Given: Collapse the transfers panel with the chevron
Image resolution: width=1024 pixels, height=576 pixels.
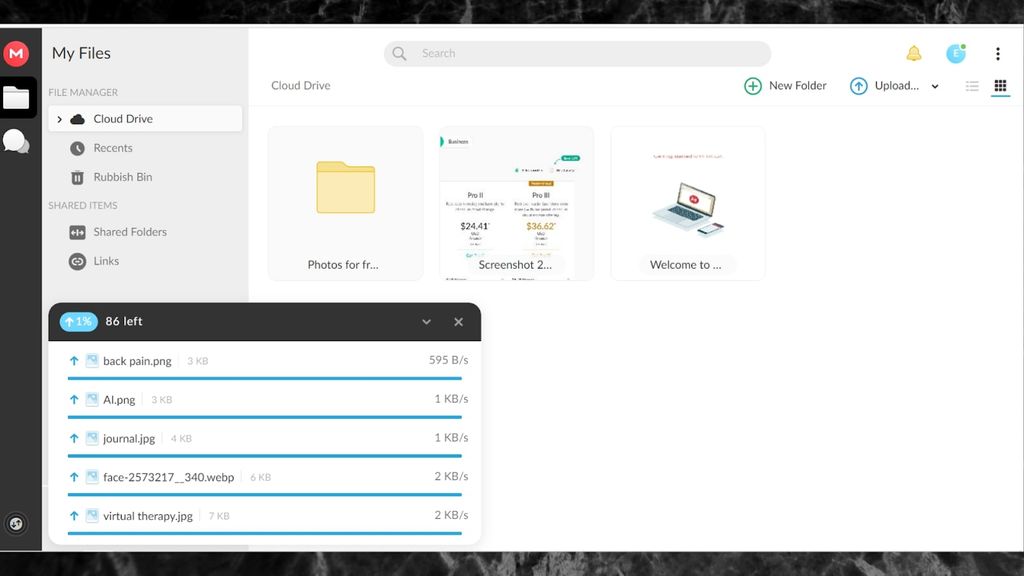Looking at the screenshot, I should [427, 321].
